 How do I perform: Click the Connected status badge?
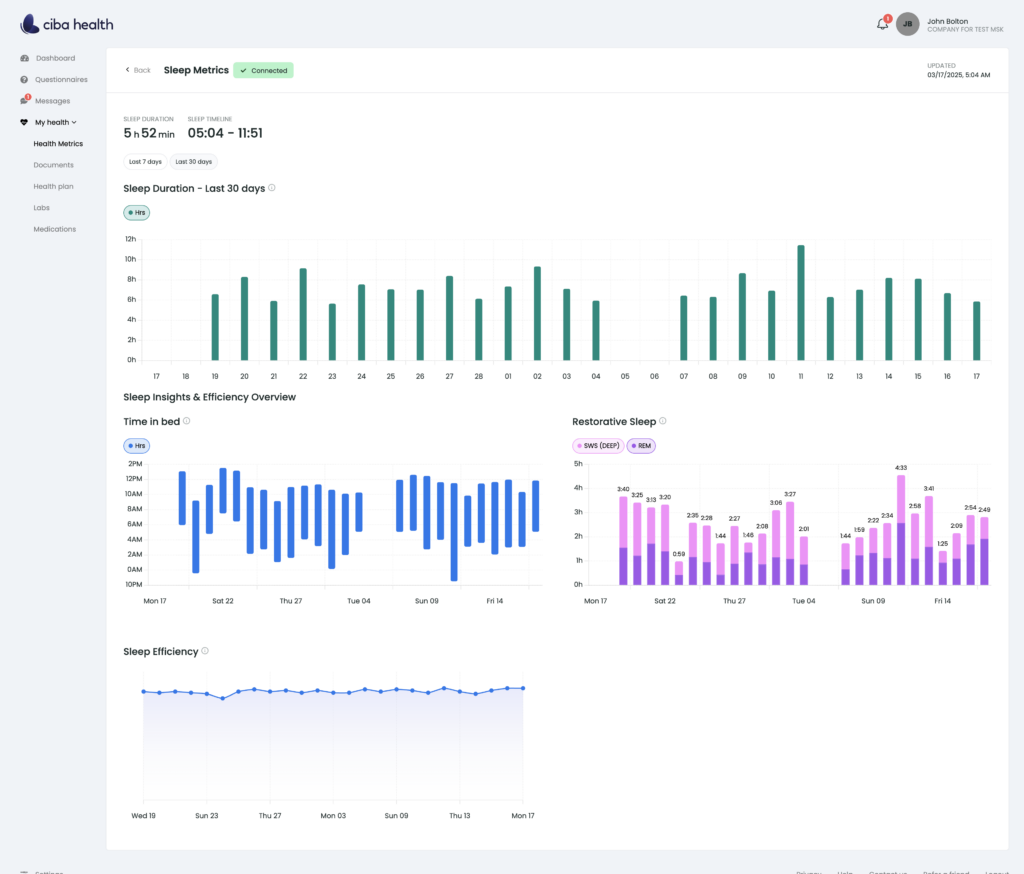point(263,71)
